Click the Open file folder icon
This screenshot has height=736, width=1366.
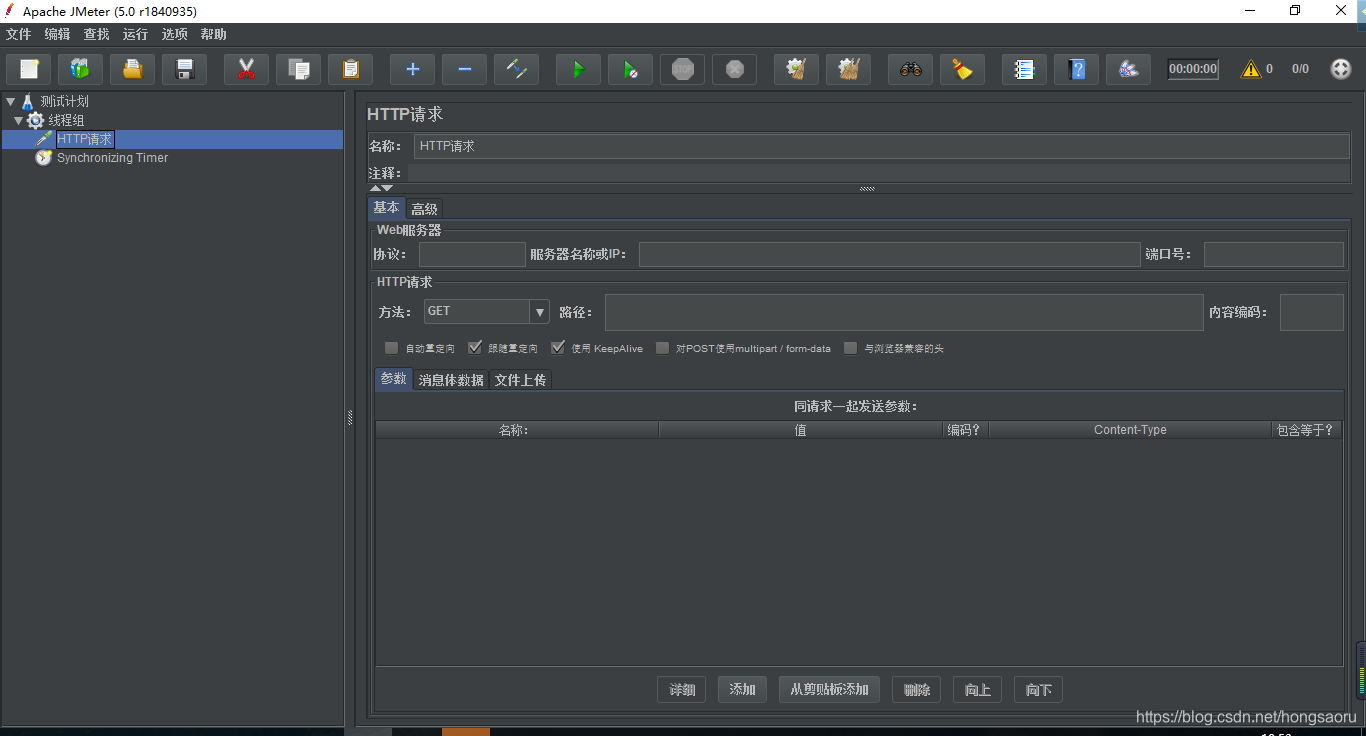click(133, 69)
